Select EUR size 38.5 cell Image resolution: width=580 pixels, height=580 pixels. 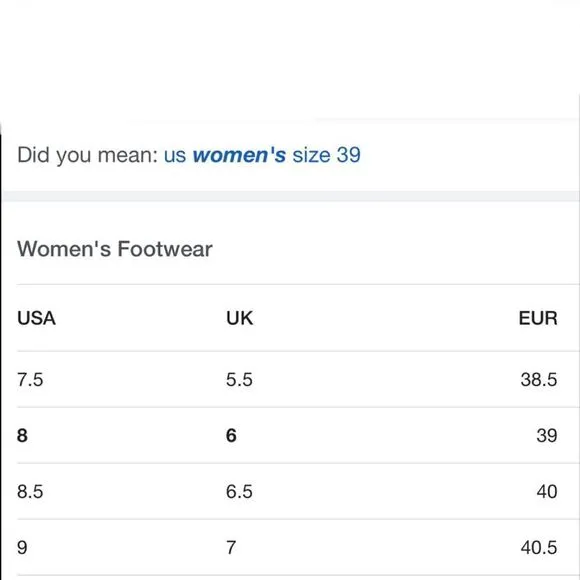coord(539,380)
